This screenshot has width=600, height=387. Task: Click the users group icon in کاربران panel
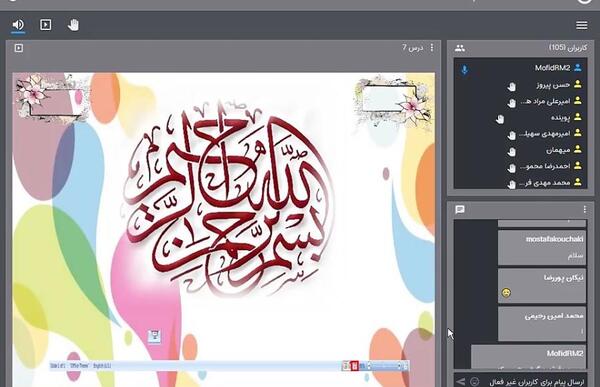point(460,48)
